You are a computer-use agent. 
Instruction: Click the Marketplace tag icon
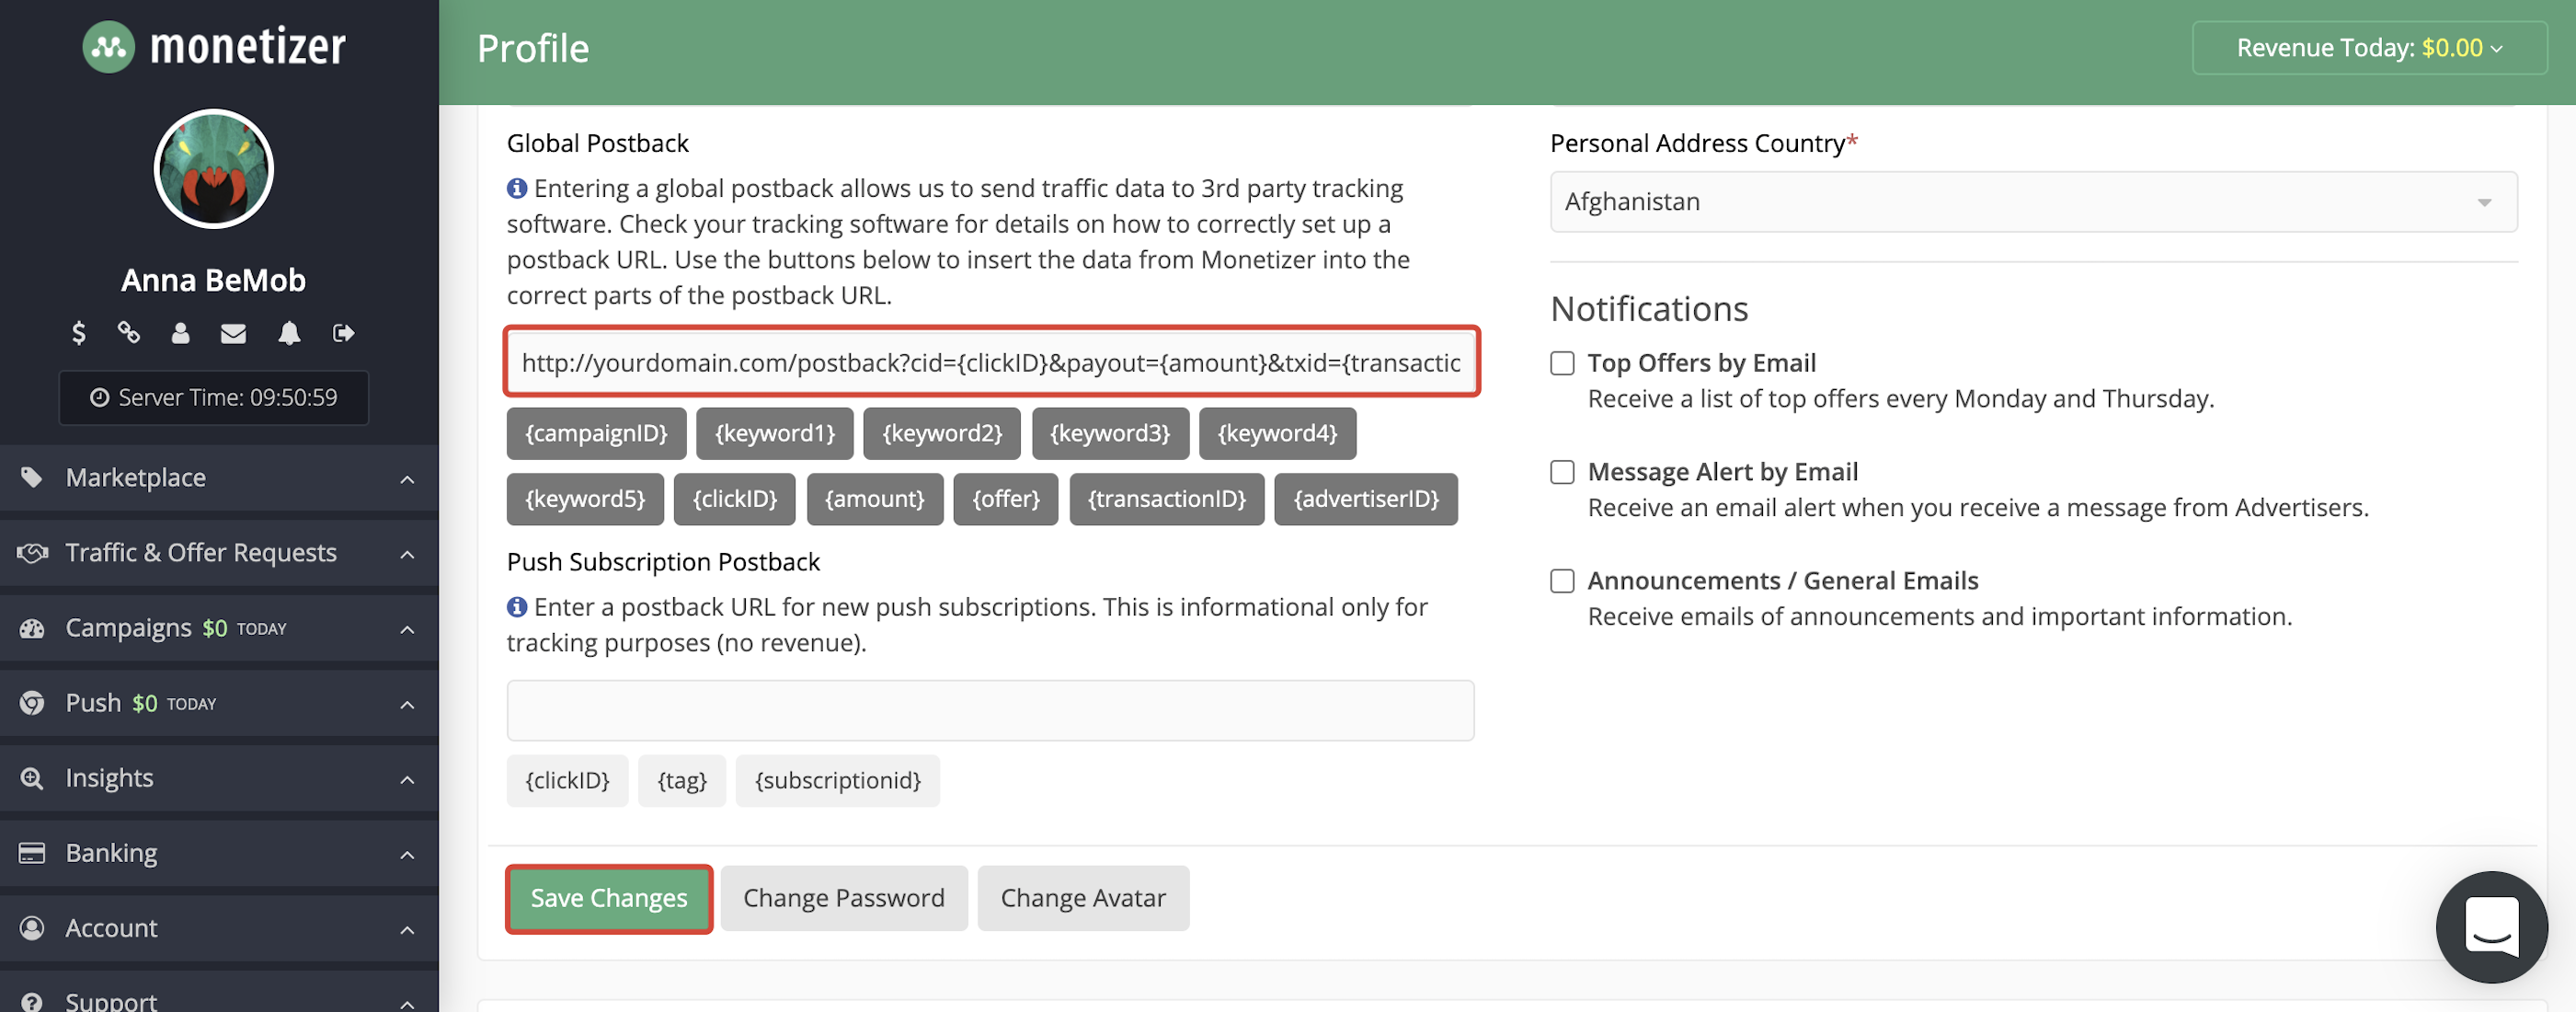coord(31,478)
